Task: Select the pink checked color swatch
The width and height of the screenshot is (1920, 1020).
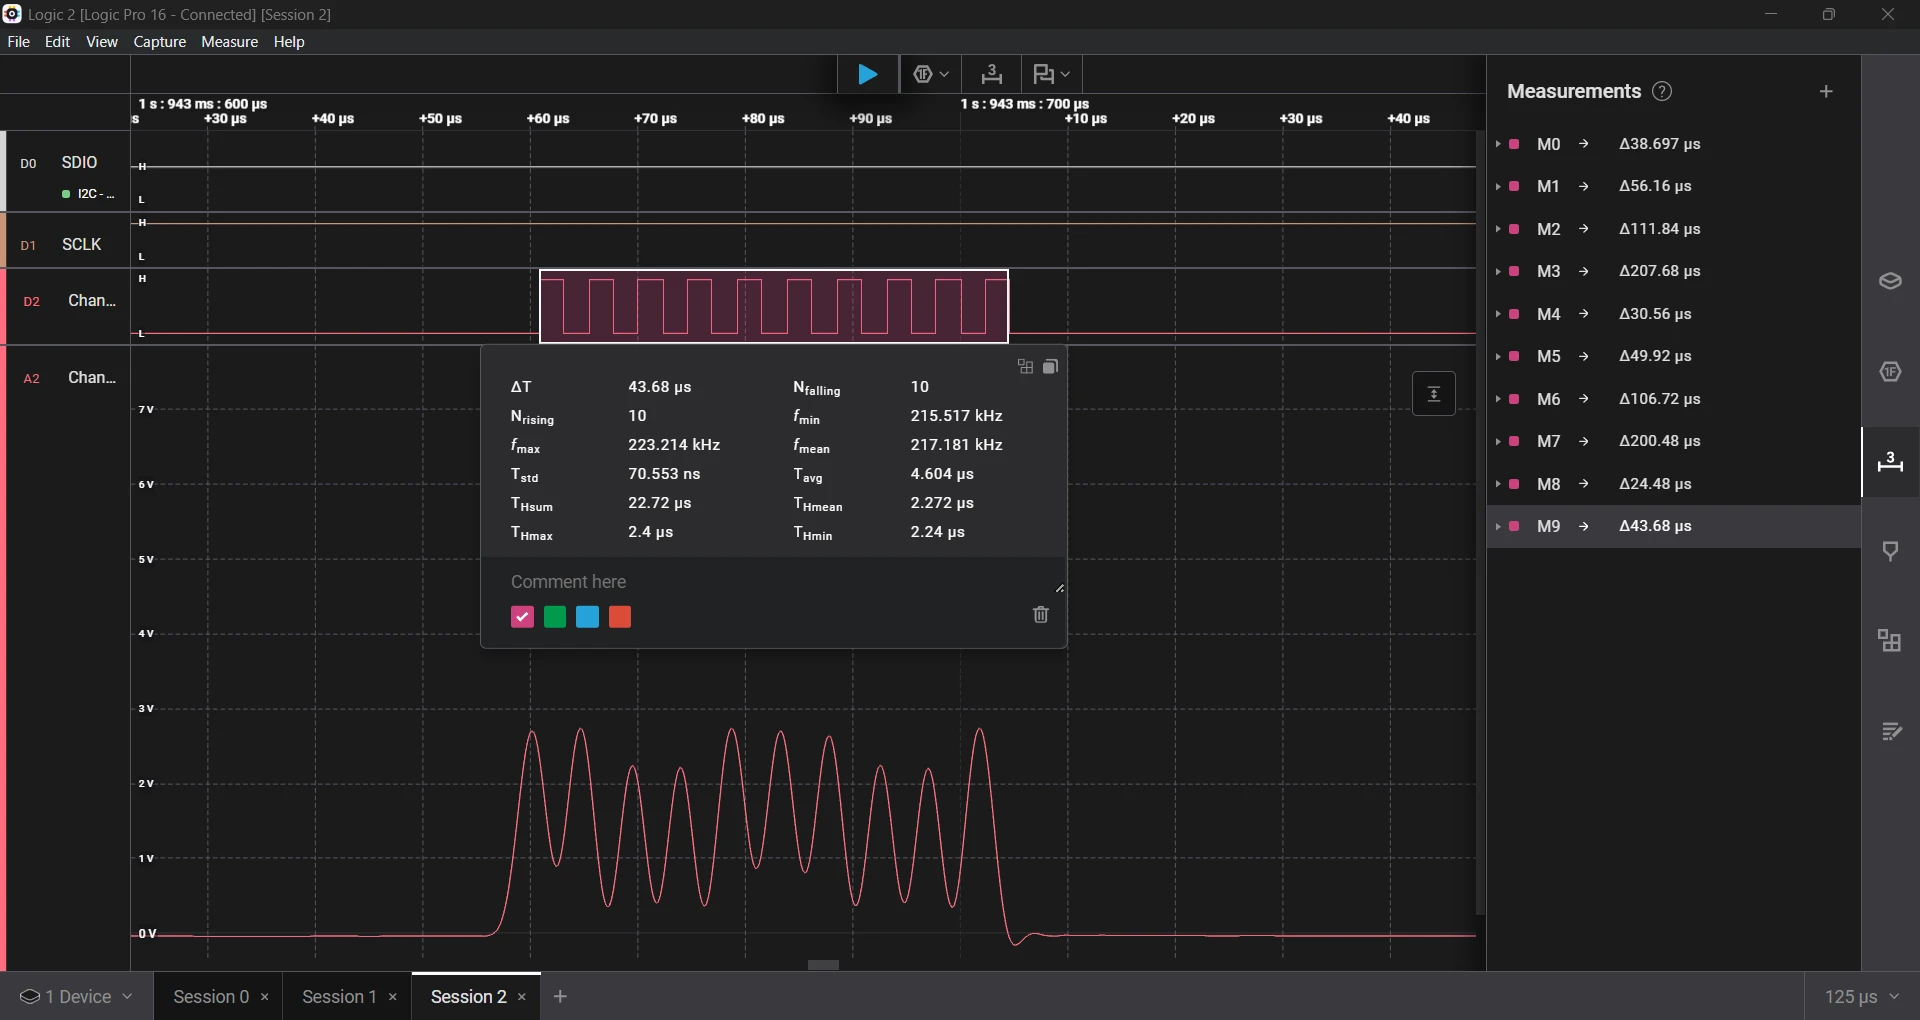Action: pyautogui.click(x=522, y=617)
